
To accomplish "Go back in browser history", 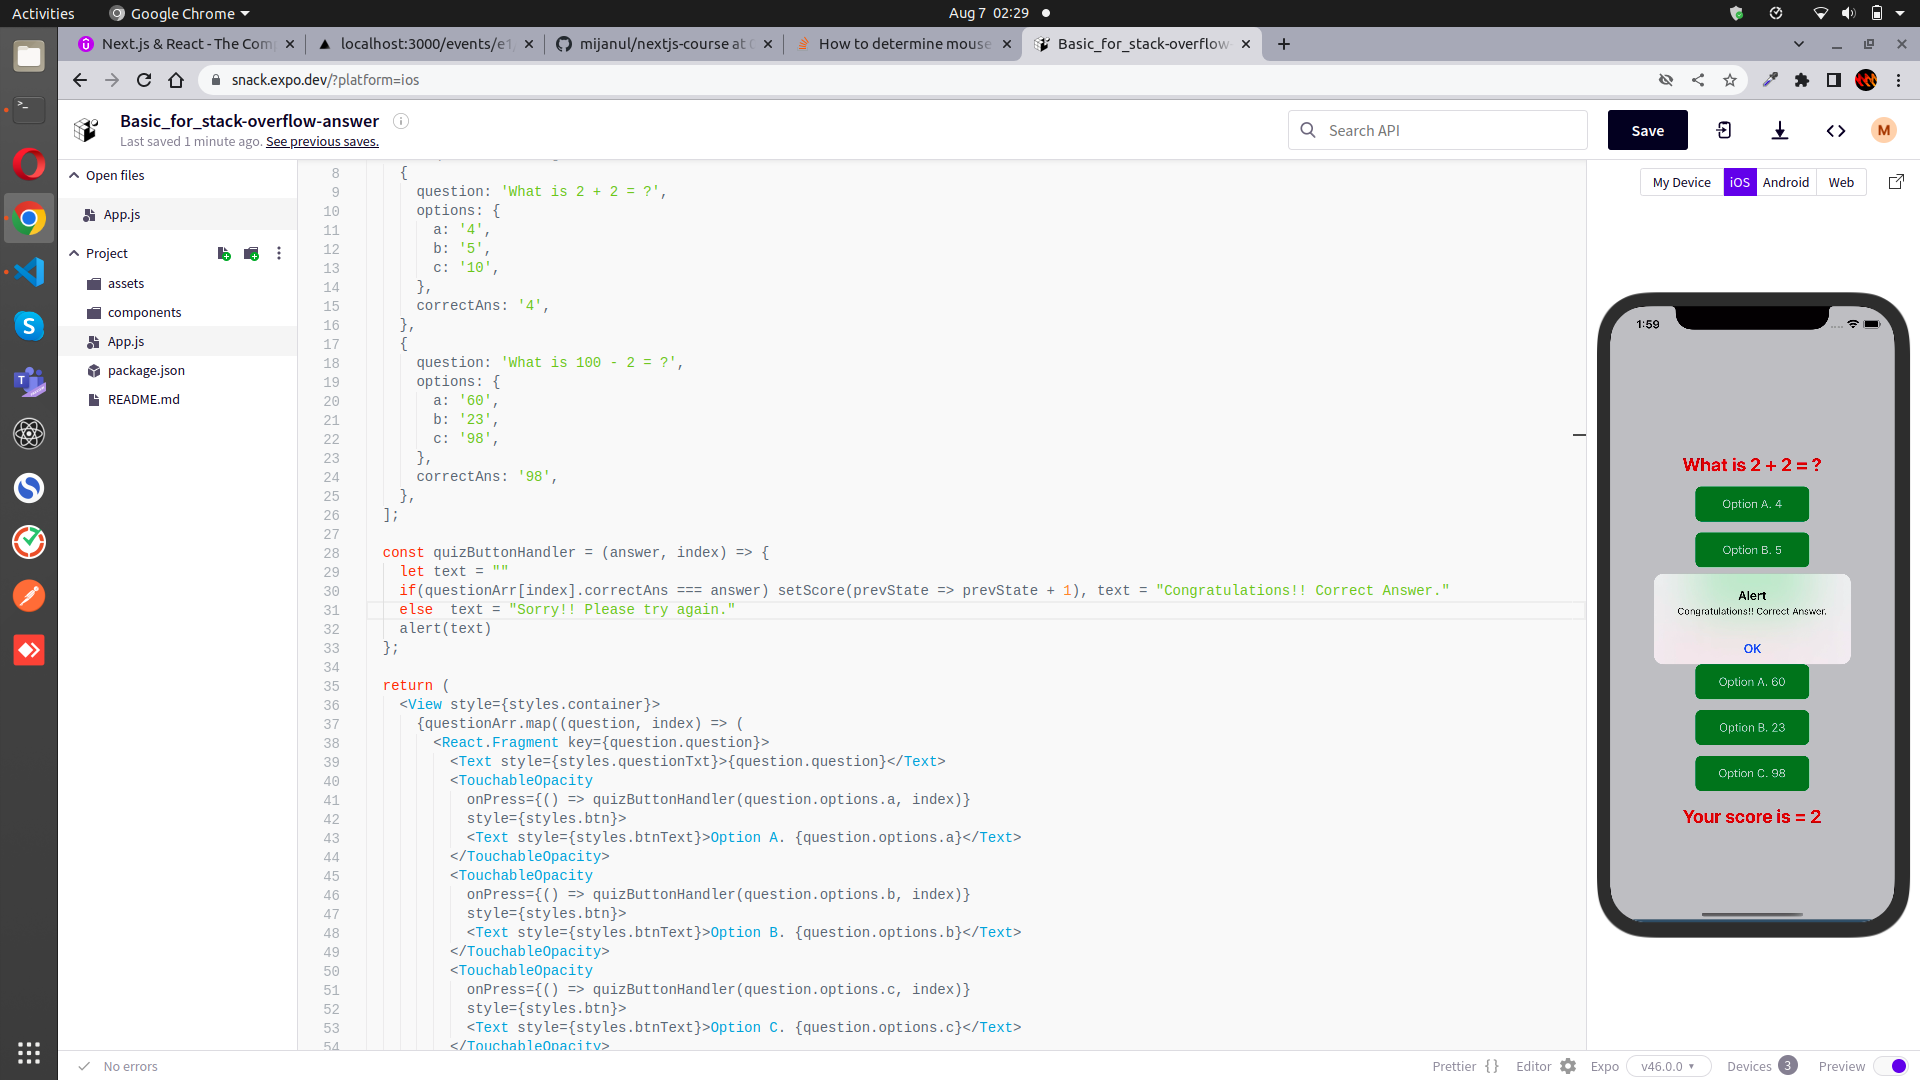I will point(80,80).
